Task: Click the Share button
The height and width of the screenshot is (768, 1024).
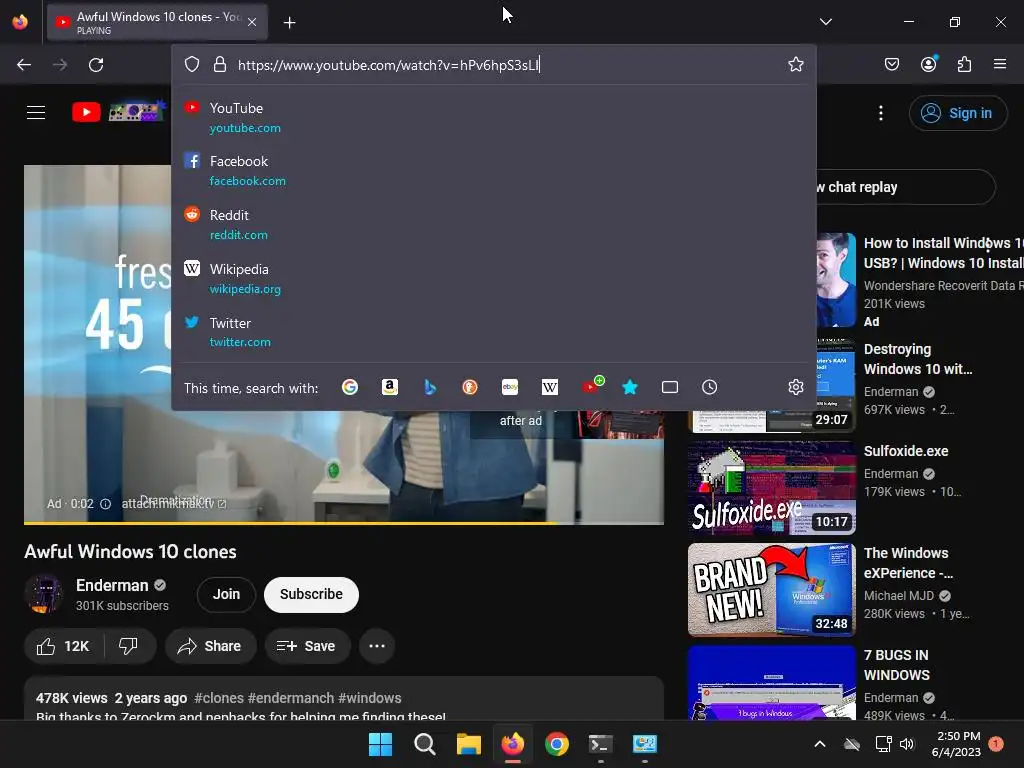Action: point(210,646)
